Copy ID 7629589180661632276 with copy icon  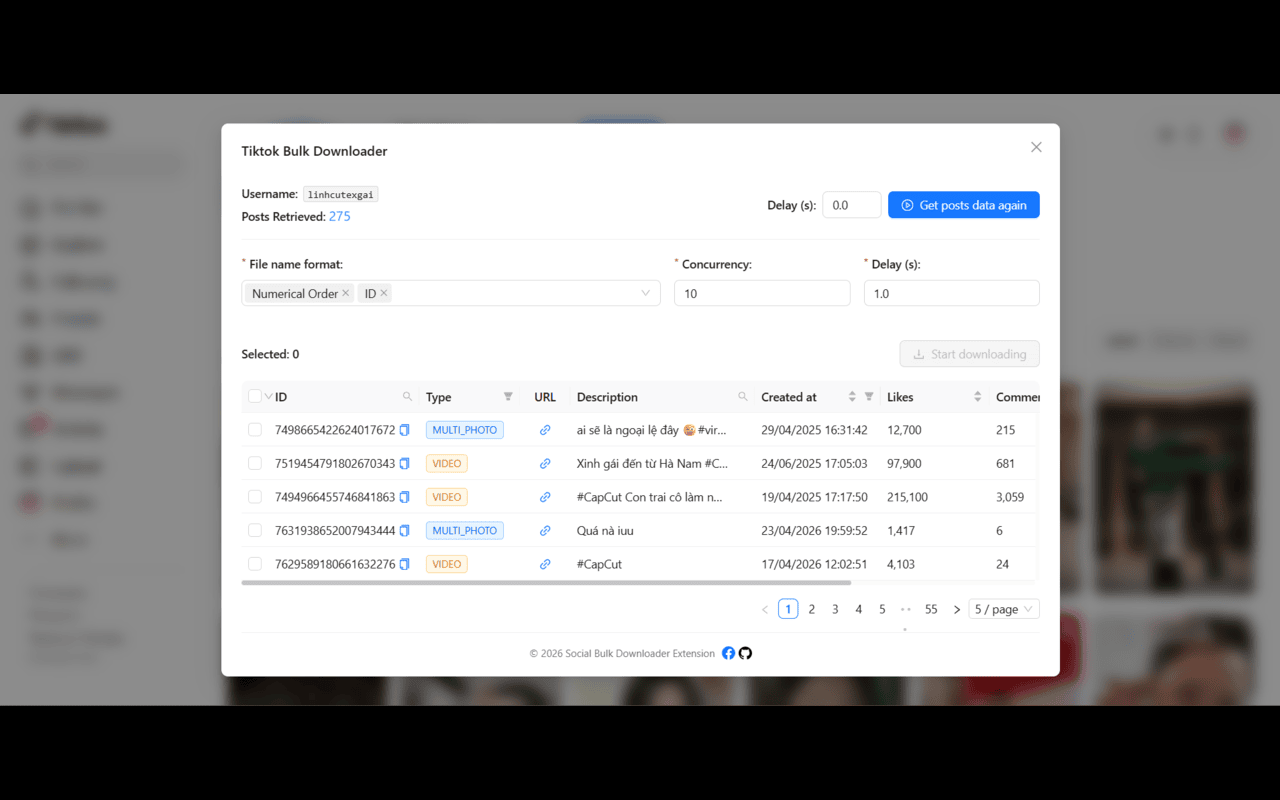click(405, 564)
